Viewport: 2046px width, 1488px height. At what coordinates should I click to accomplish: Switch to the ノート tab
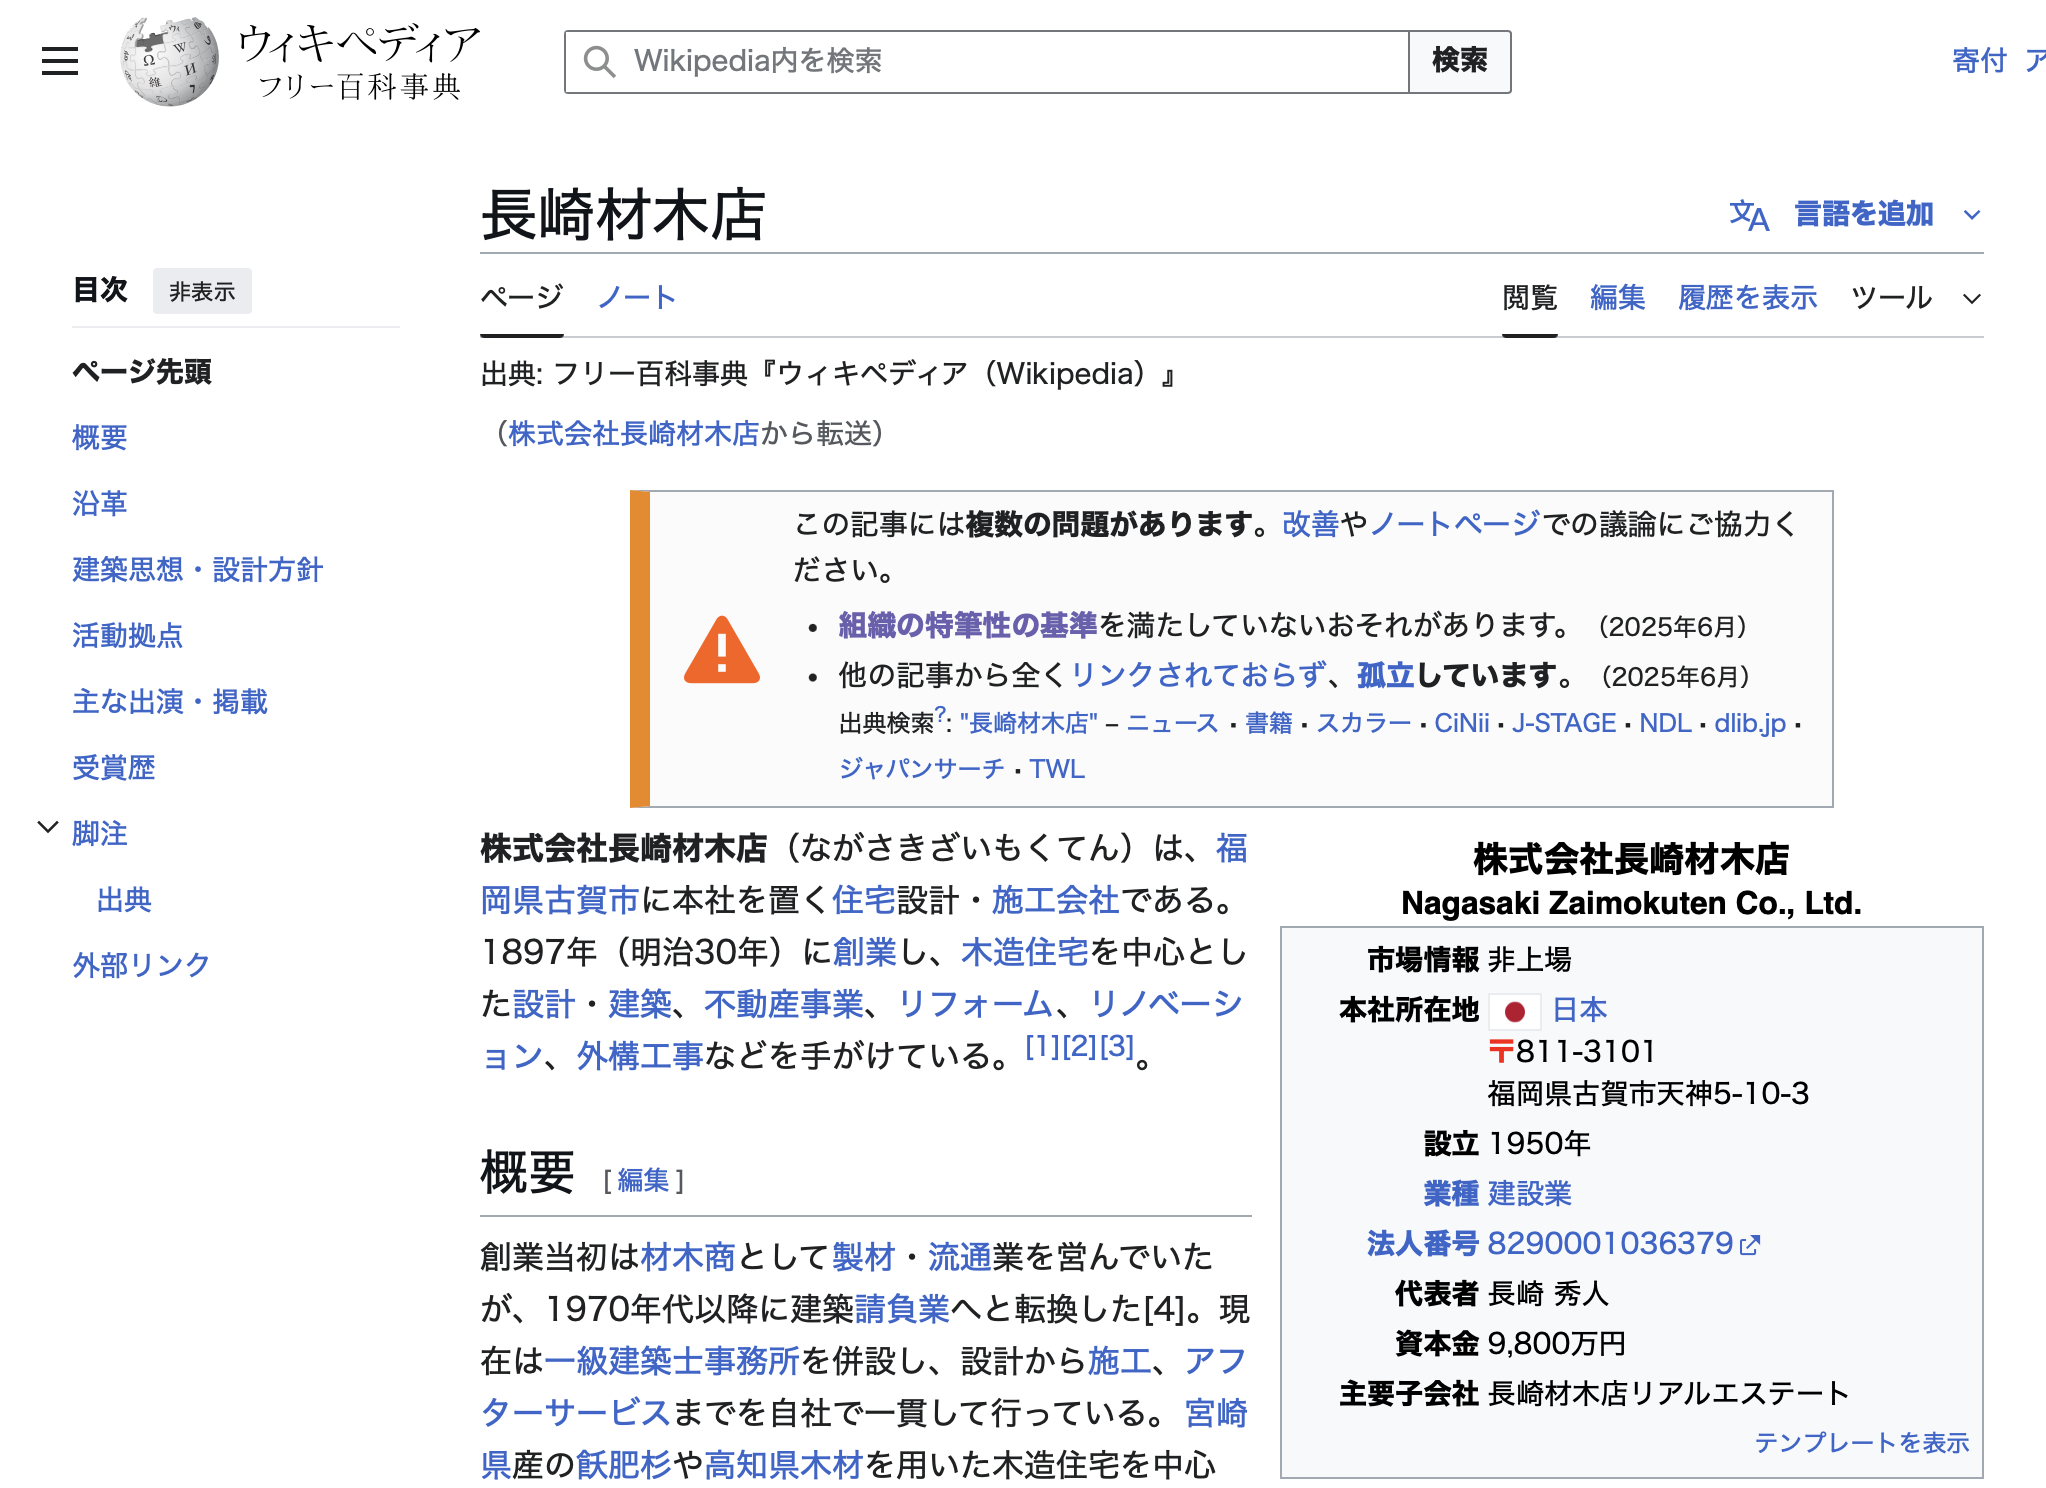coord(636,297)
